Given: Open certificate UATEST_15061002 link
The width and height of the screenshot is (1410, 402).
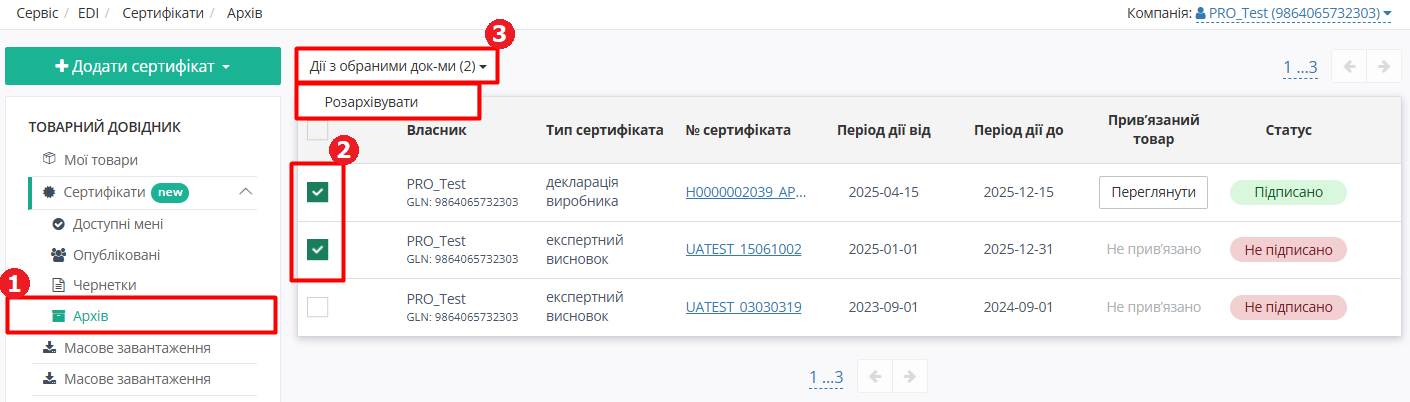Looking at the screenshot, I should 743,249.
